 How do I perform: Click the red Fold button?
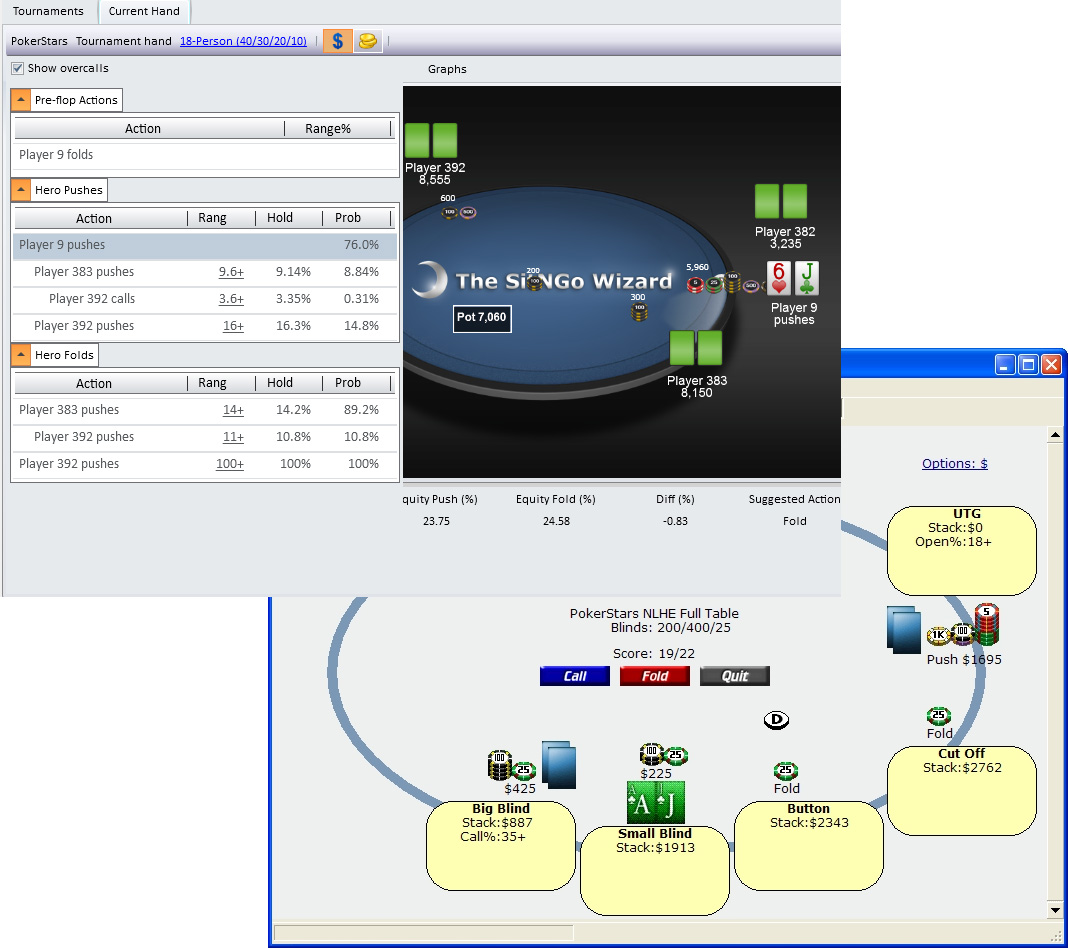click(655, 676)
